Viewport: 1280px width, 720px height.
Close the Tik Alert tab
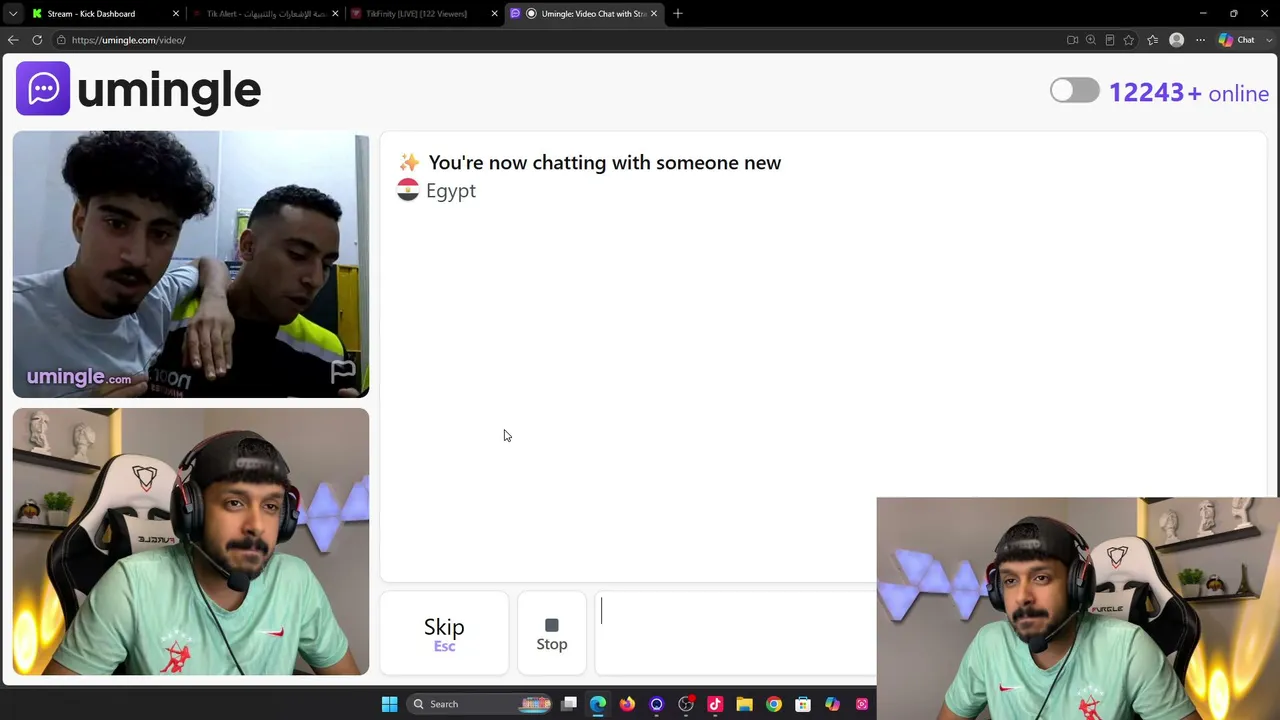[335, 13]
